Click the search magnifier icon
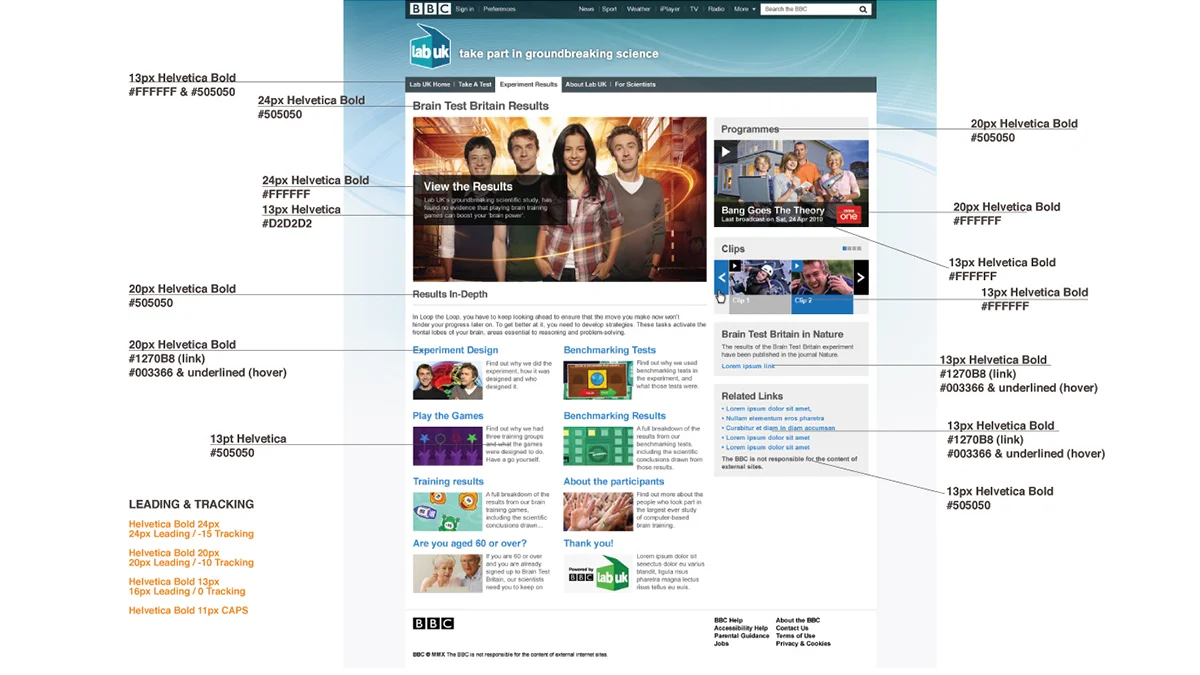Viewport: 1200px width, 675px height. (x=863, y=9)
